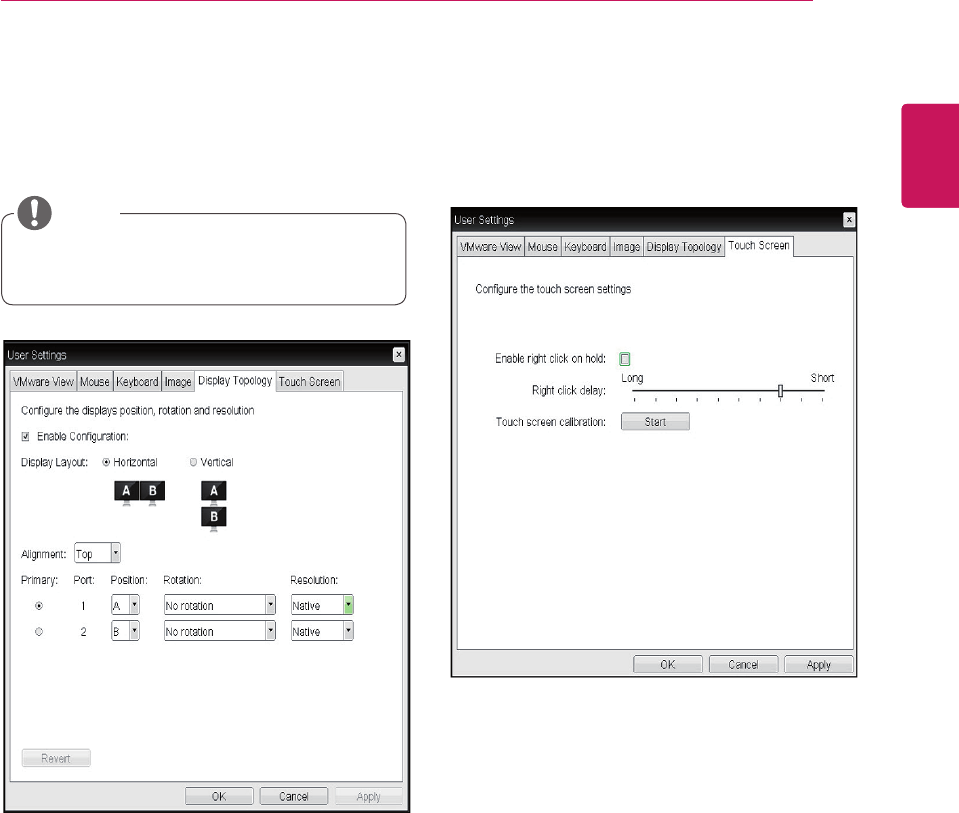Close the Display Topology User Settings window
This screenshot has height=813, width=959.
click(399, 354)
